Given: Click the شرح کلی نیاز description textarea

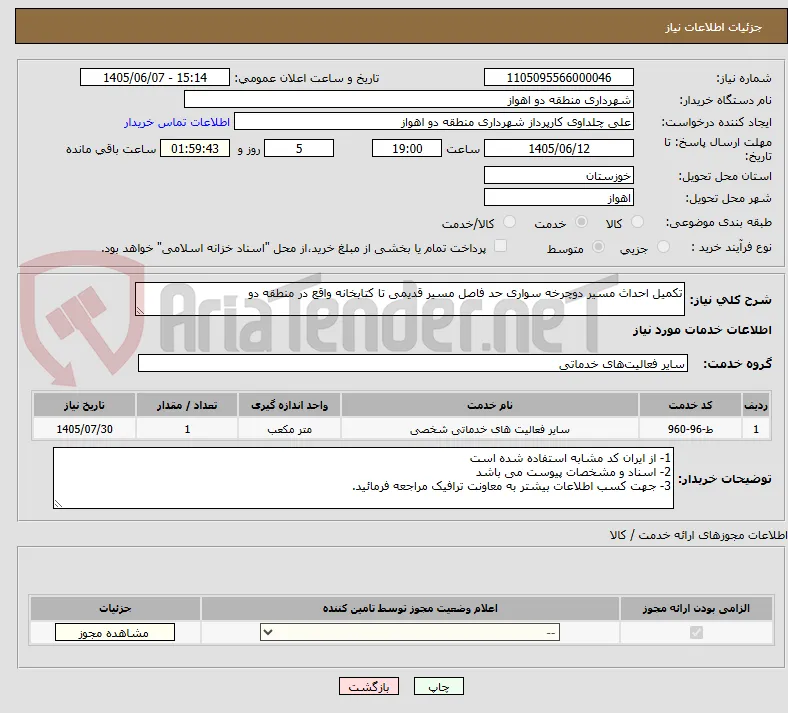Looking at the screenshot, I should [x=410, y=299].
